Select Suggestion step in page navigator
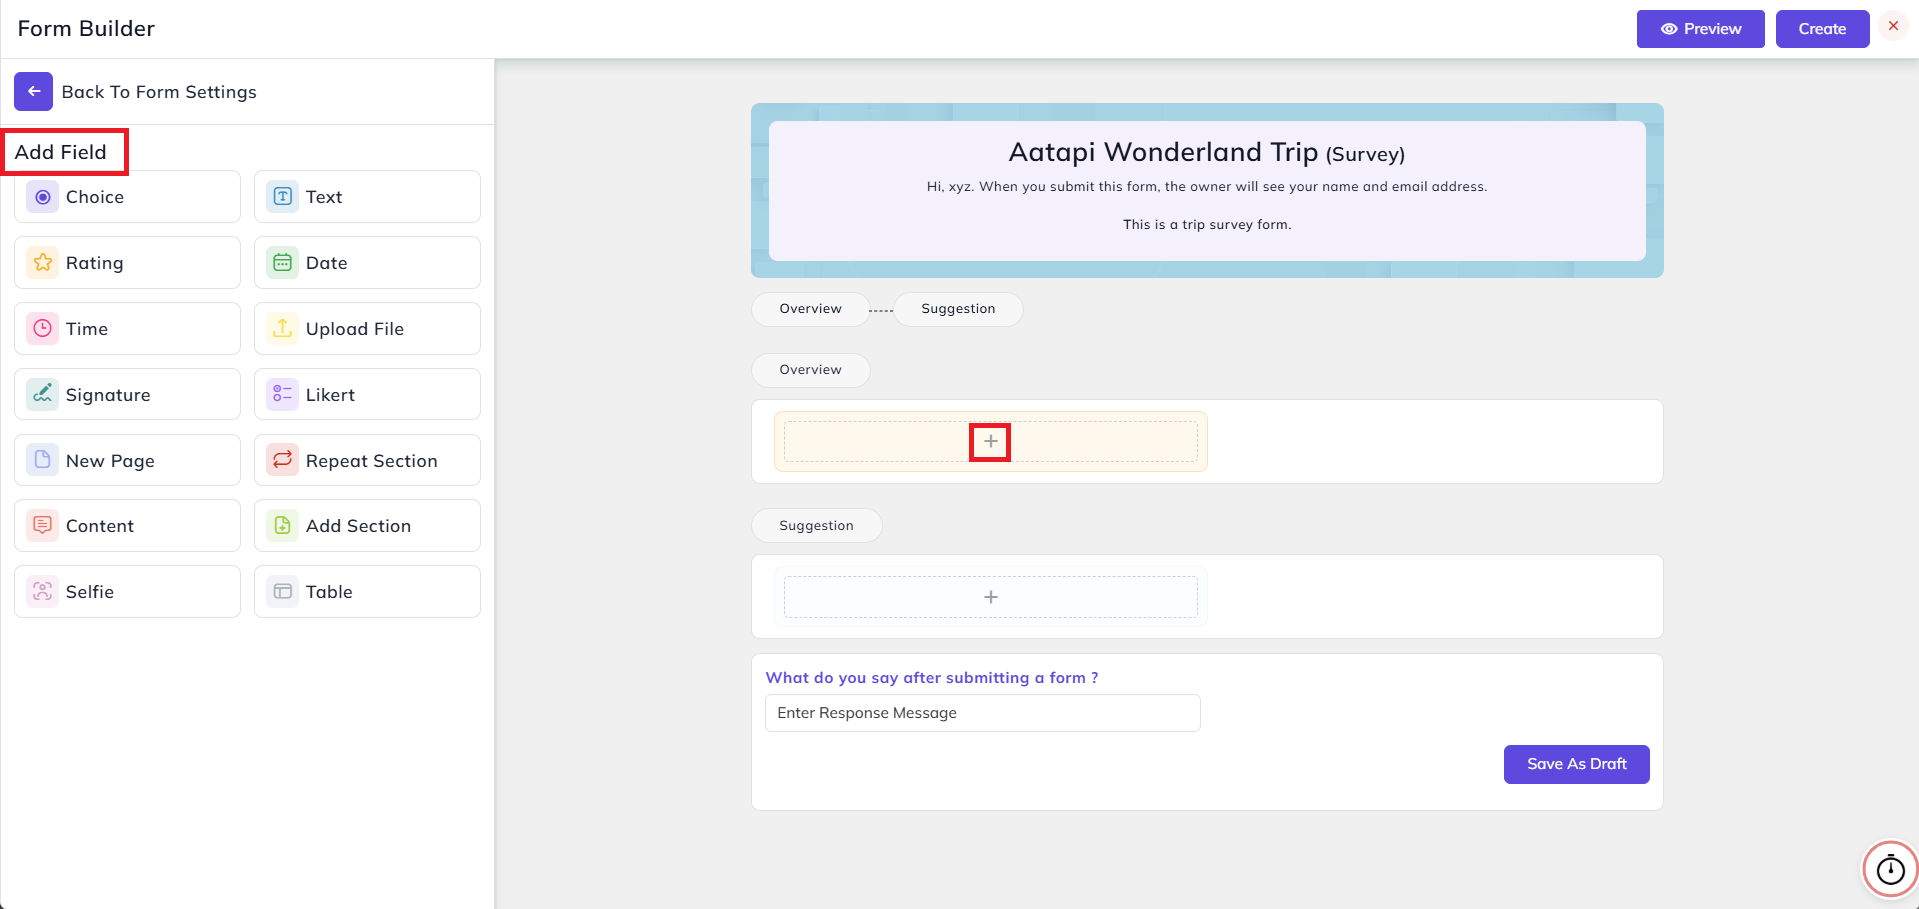The image size is (1919, 909). click(x=958, y=309)
